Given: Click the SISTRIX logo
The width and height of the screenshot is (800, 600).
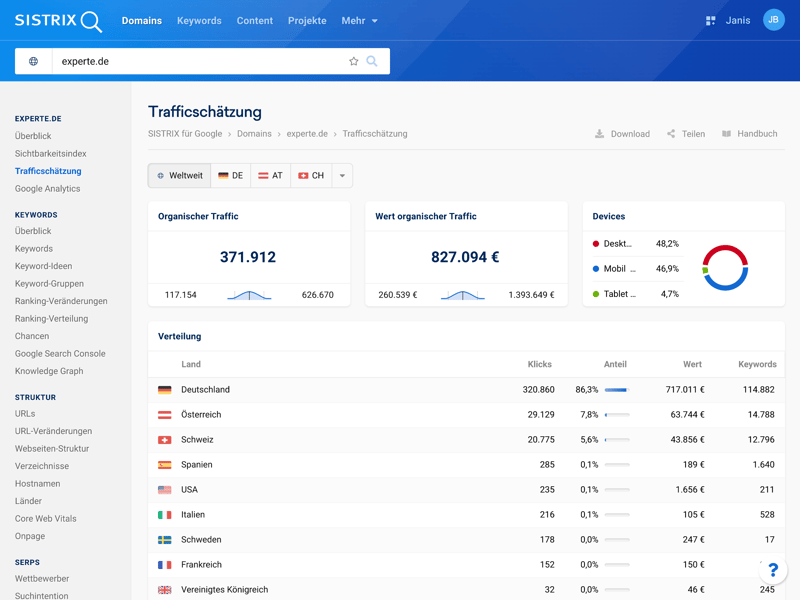Looking at the screenshot, I should pyautogui.click(x=58, y=21).
